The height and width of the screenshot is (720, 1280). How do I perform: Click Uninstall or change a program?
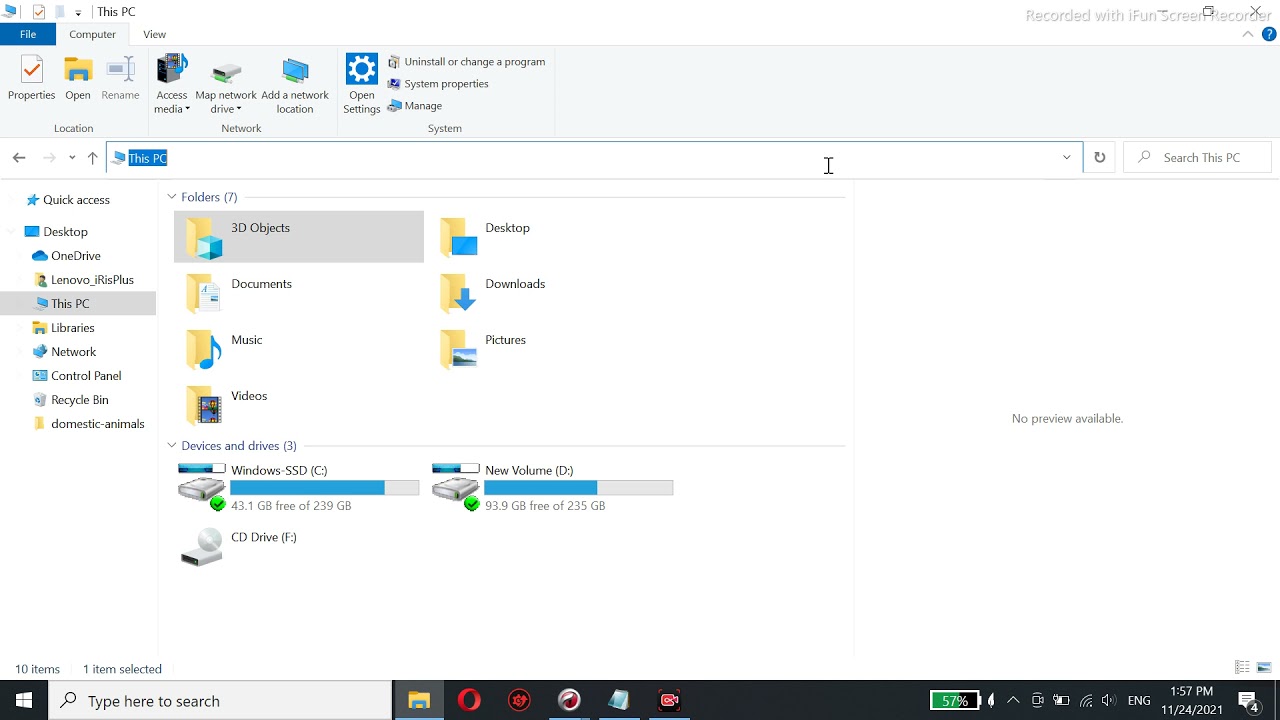(466, 62)
